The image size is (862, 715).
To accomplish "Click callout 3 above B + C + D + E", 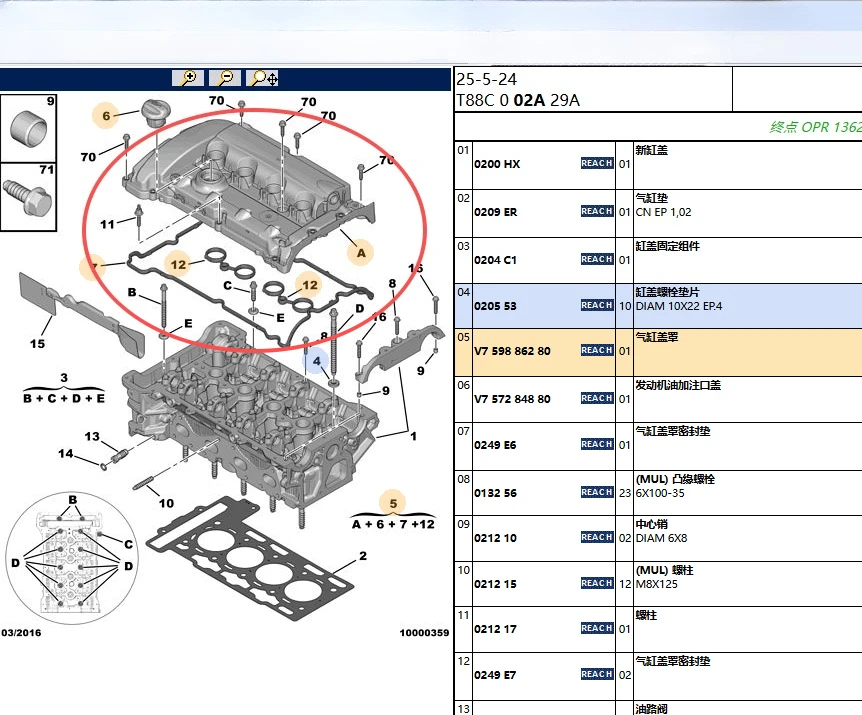I will pos(64,378).
